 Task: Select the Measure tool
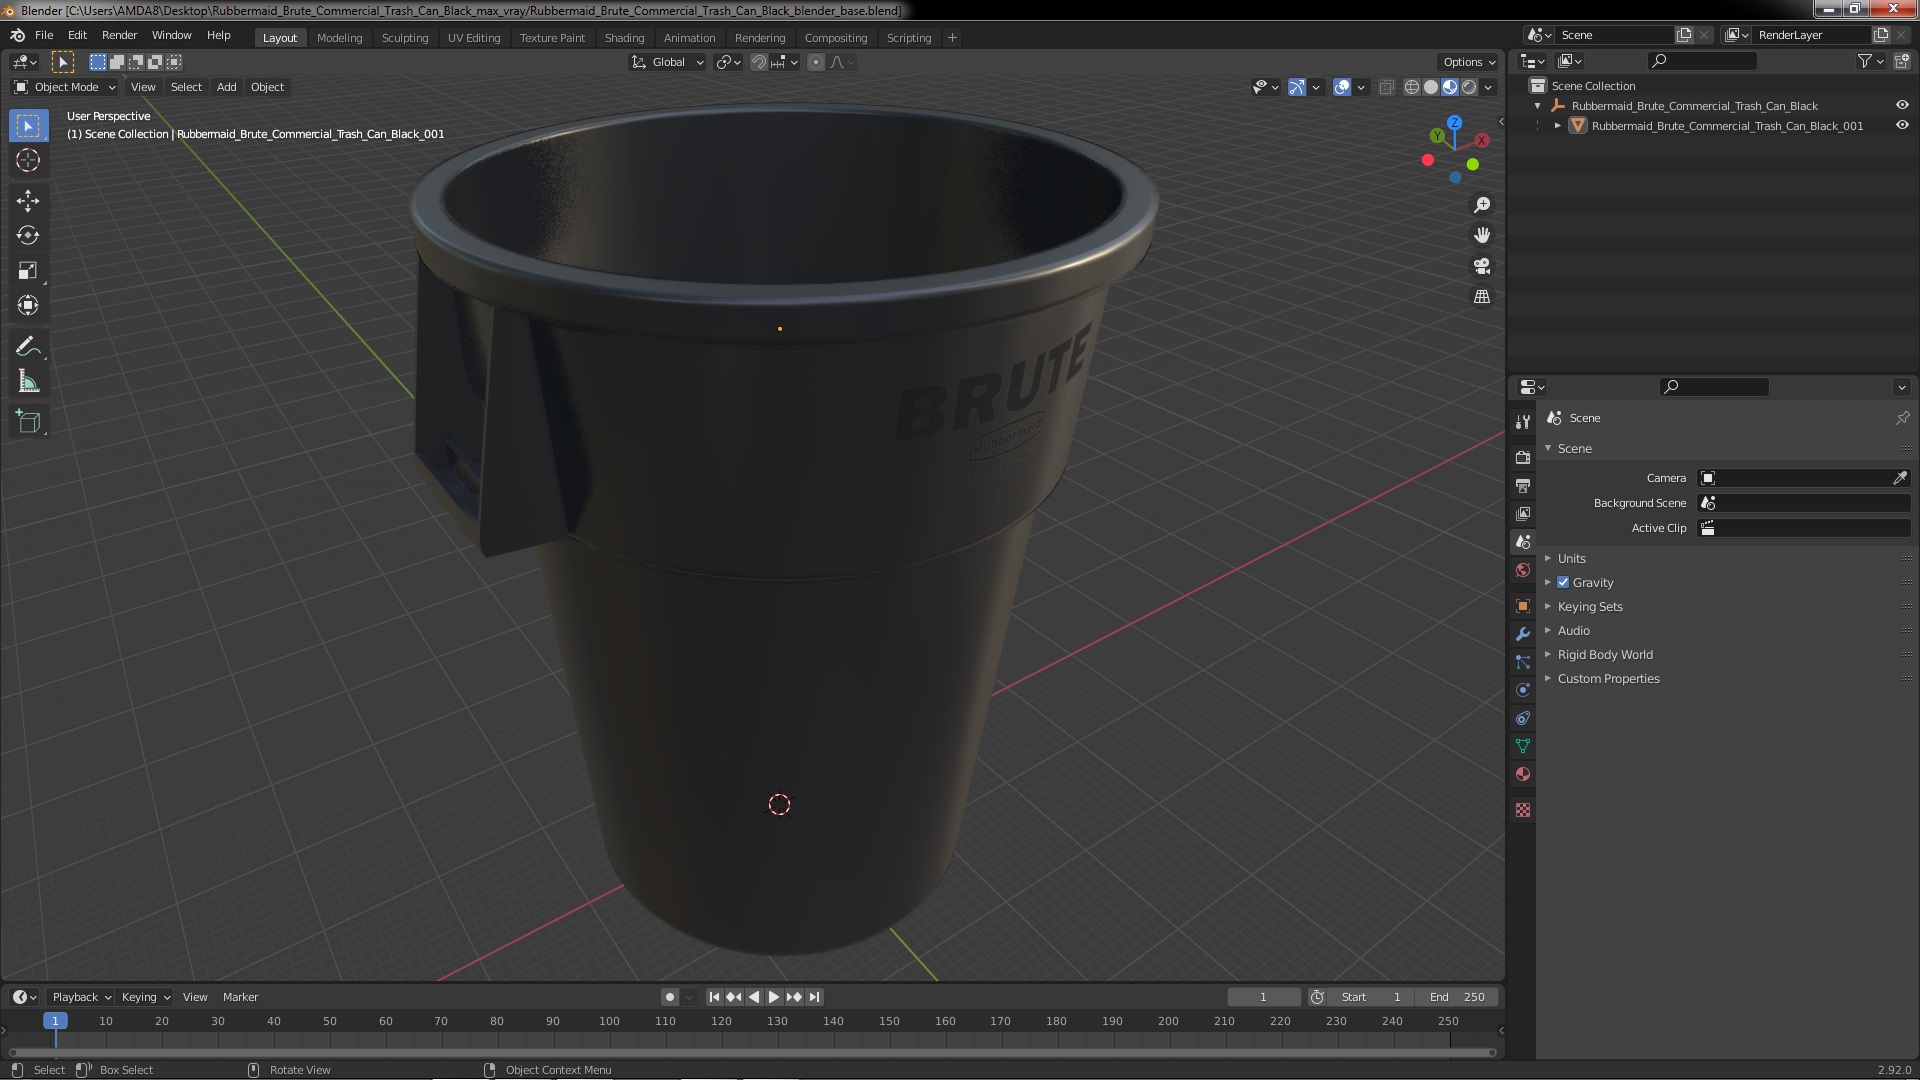pyautogui.click(x=28, y=382)
